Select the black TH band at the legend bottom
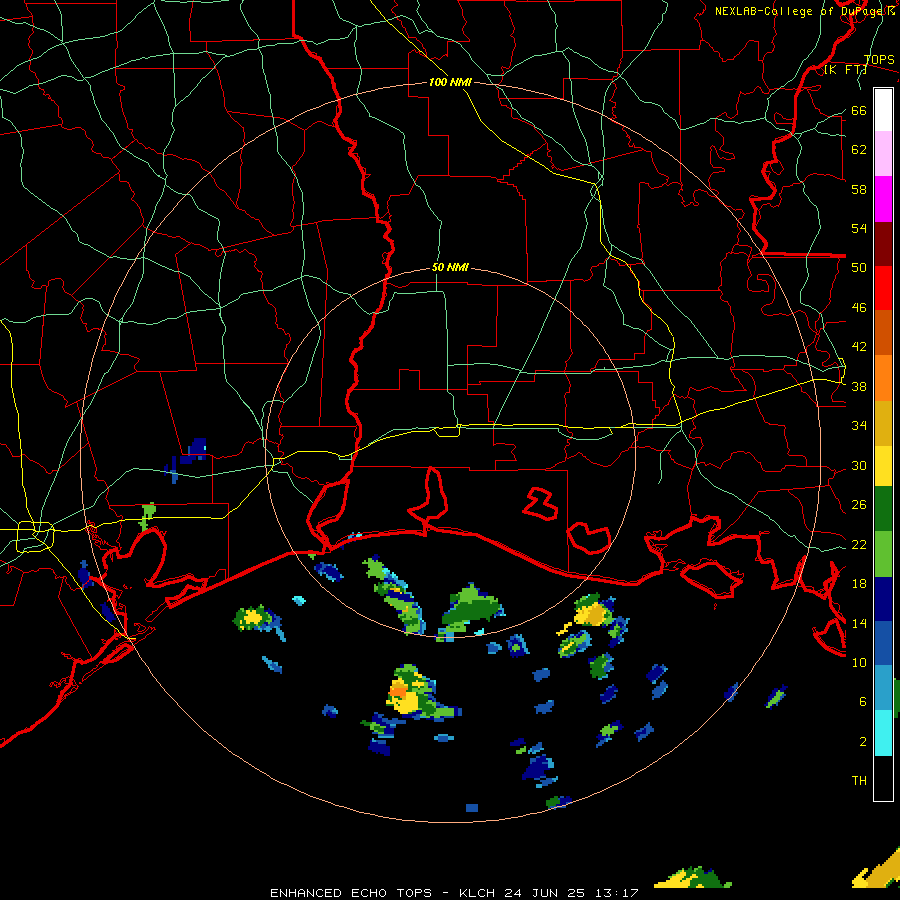Viewport: 900px width, 900px height. tap(883, 778)
